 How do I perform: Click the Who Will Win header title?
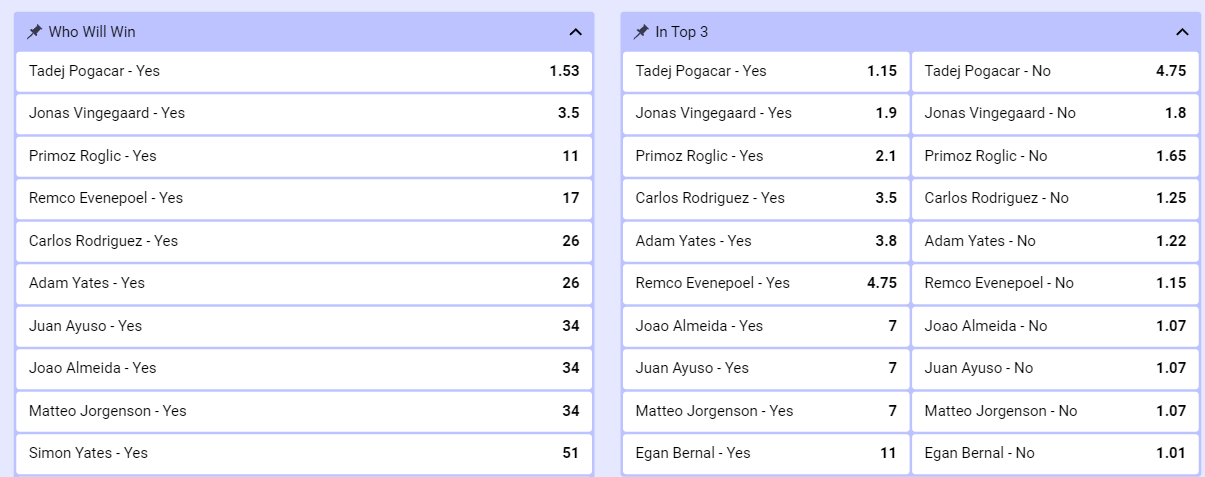point(92,32)
